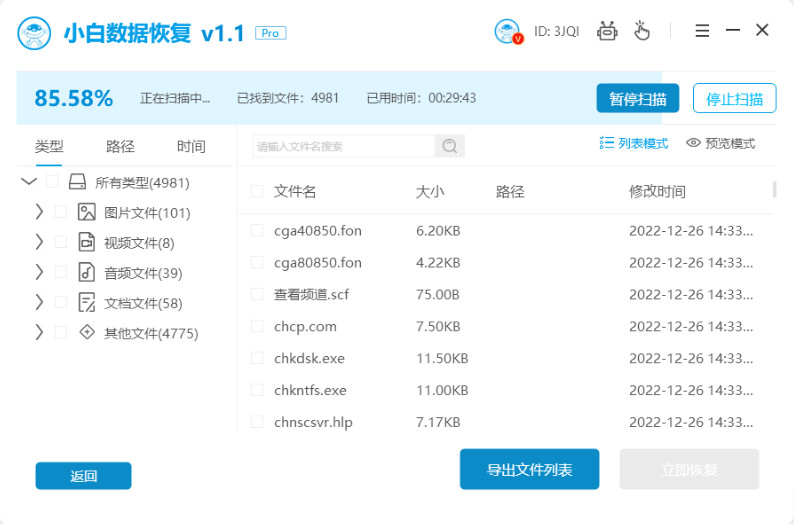Click the search magnifier icon
Screen dimensions: 794x524
450,146
